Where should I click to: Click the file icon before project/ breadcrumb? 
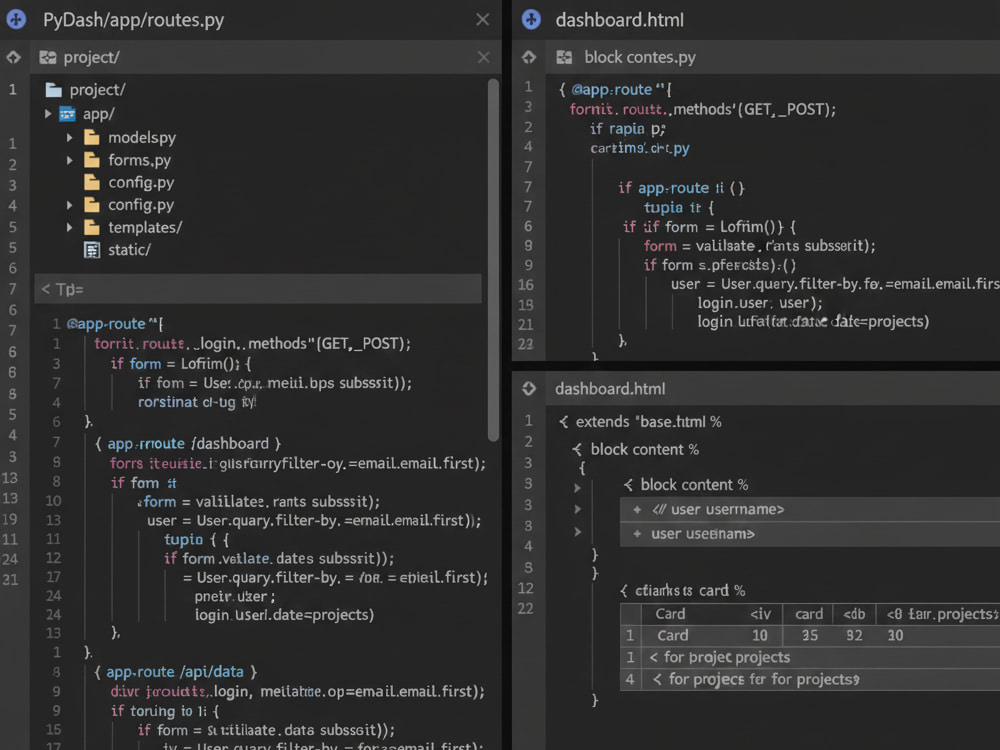pos(48,57)
